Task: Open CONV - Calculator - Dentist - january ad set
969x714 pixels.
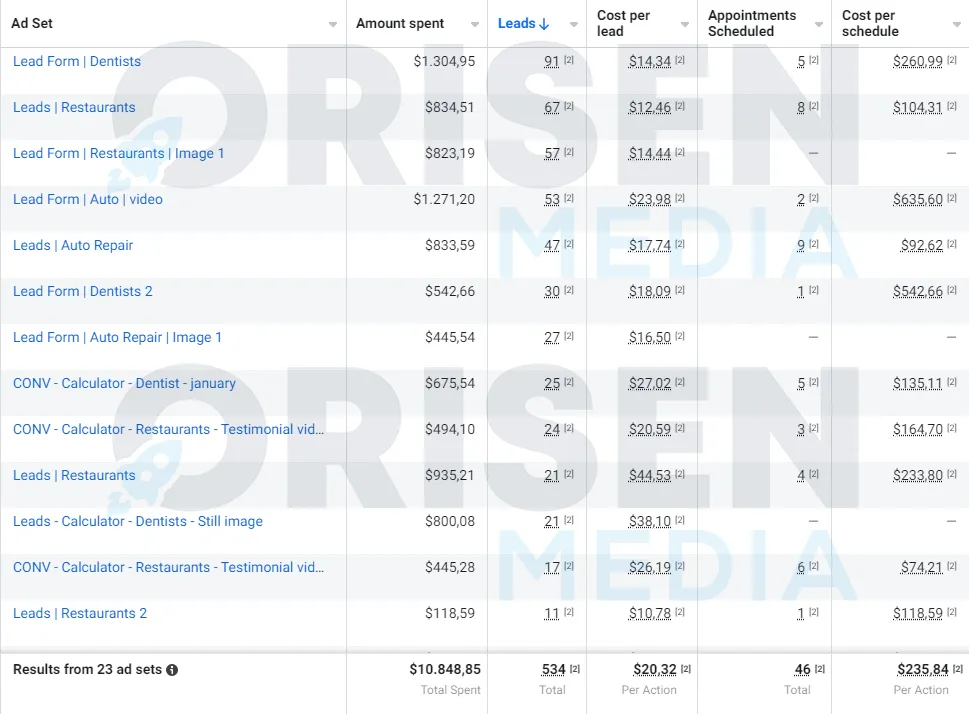Action: point(124,383)
